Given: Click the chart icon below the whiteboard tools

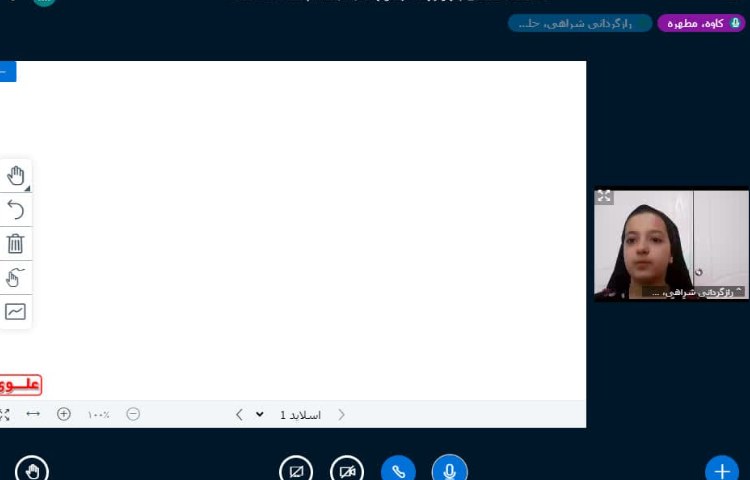Looking at the screenshot, I should click(x=15, y=311).
